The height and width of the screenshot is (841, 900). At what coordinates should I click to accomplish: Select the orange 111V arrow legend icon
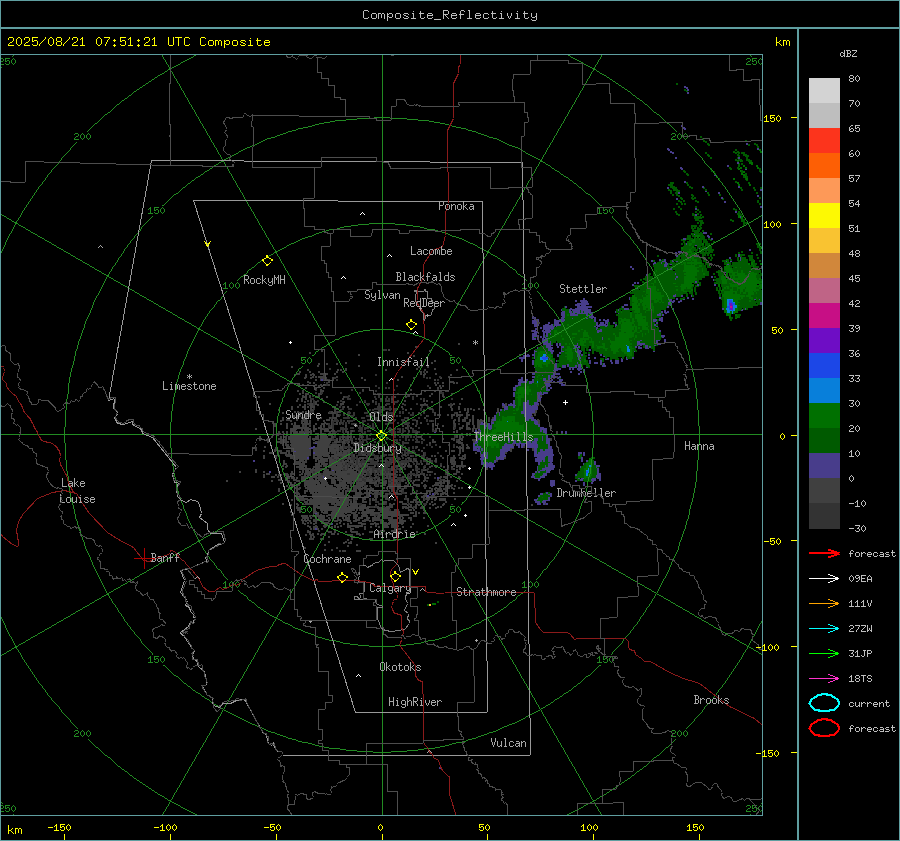(x=824, y=603)
